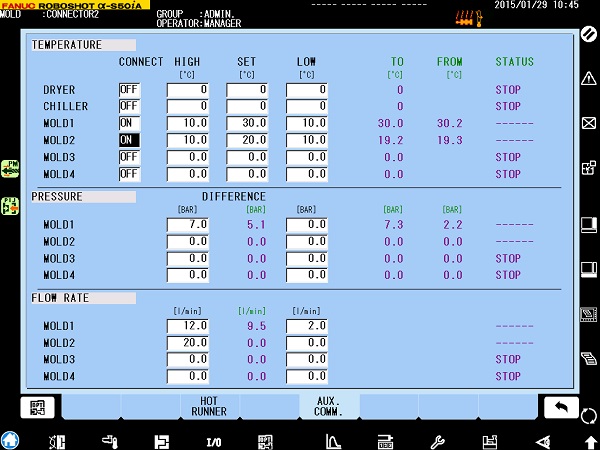Open the warning triangle alarm icon
This screenshot has height=450, width=600.
pos(589,78)
